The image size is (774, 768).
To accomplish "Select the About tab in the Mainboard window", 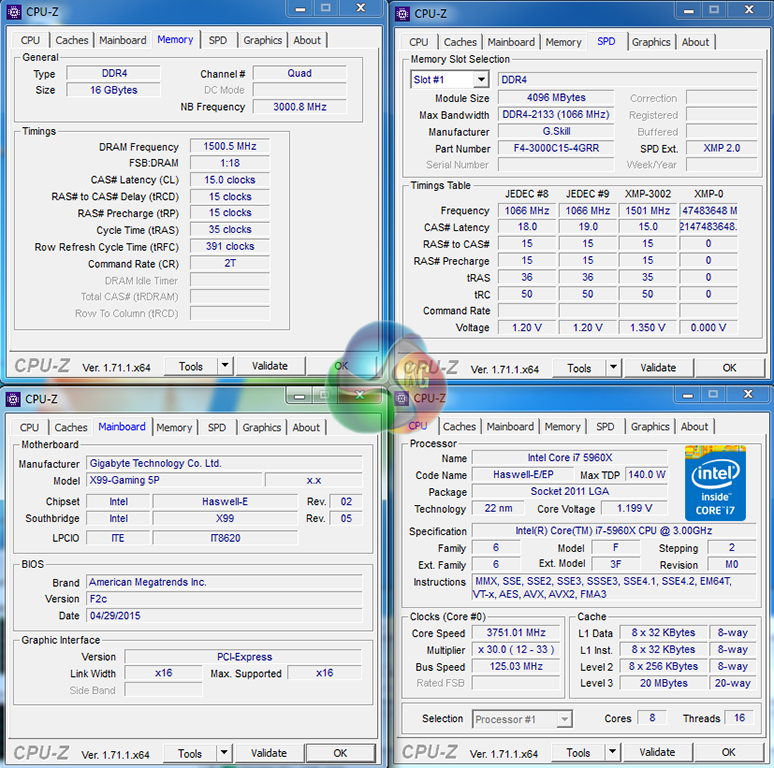I will tap(306, 427).
